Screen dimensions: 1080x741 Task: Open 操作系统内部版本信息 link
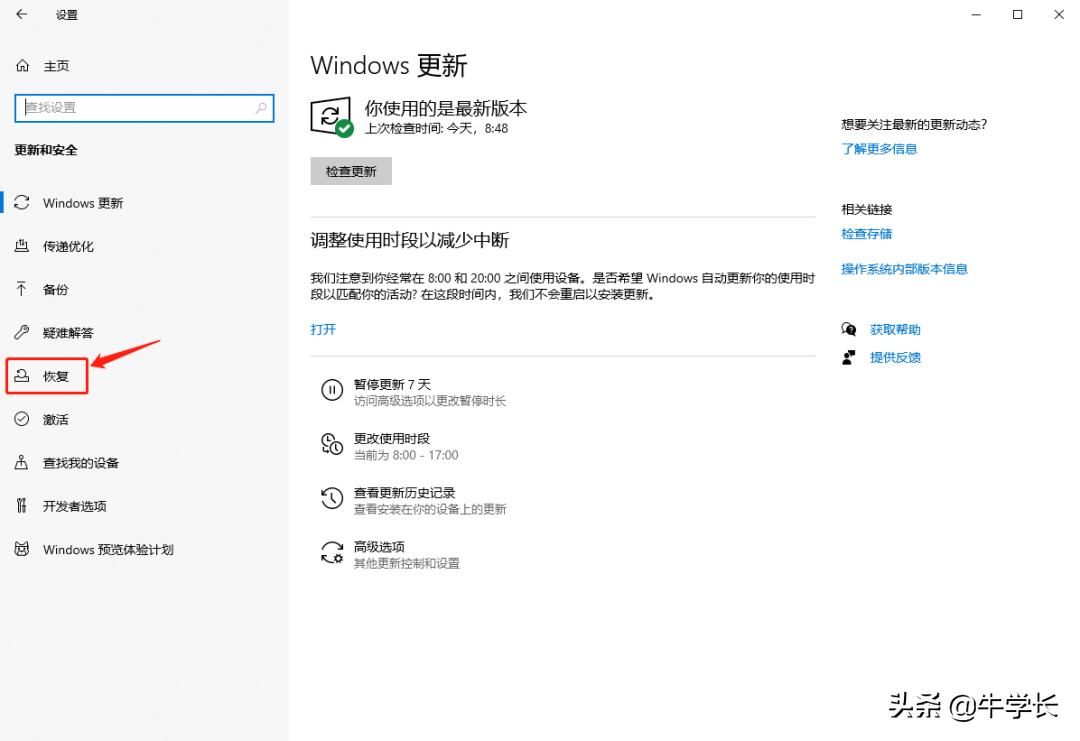click(904, 269)
